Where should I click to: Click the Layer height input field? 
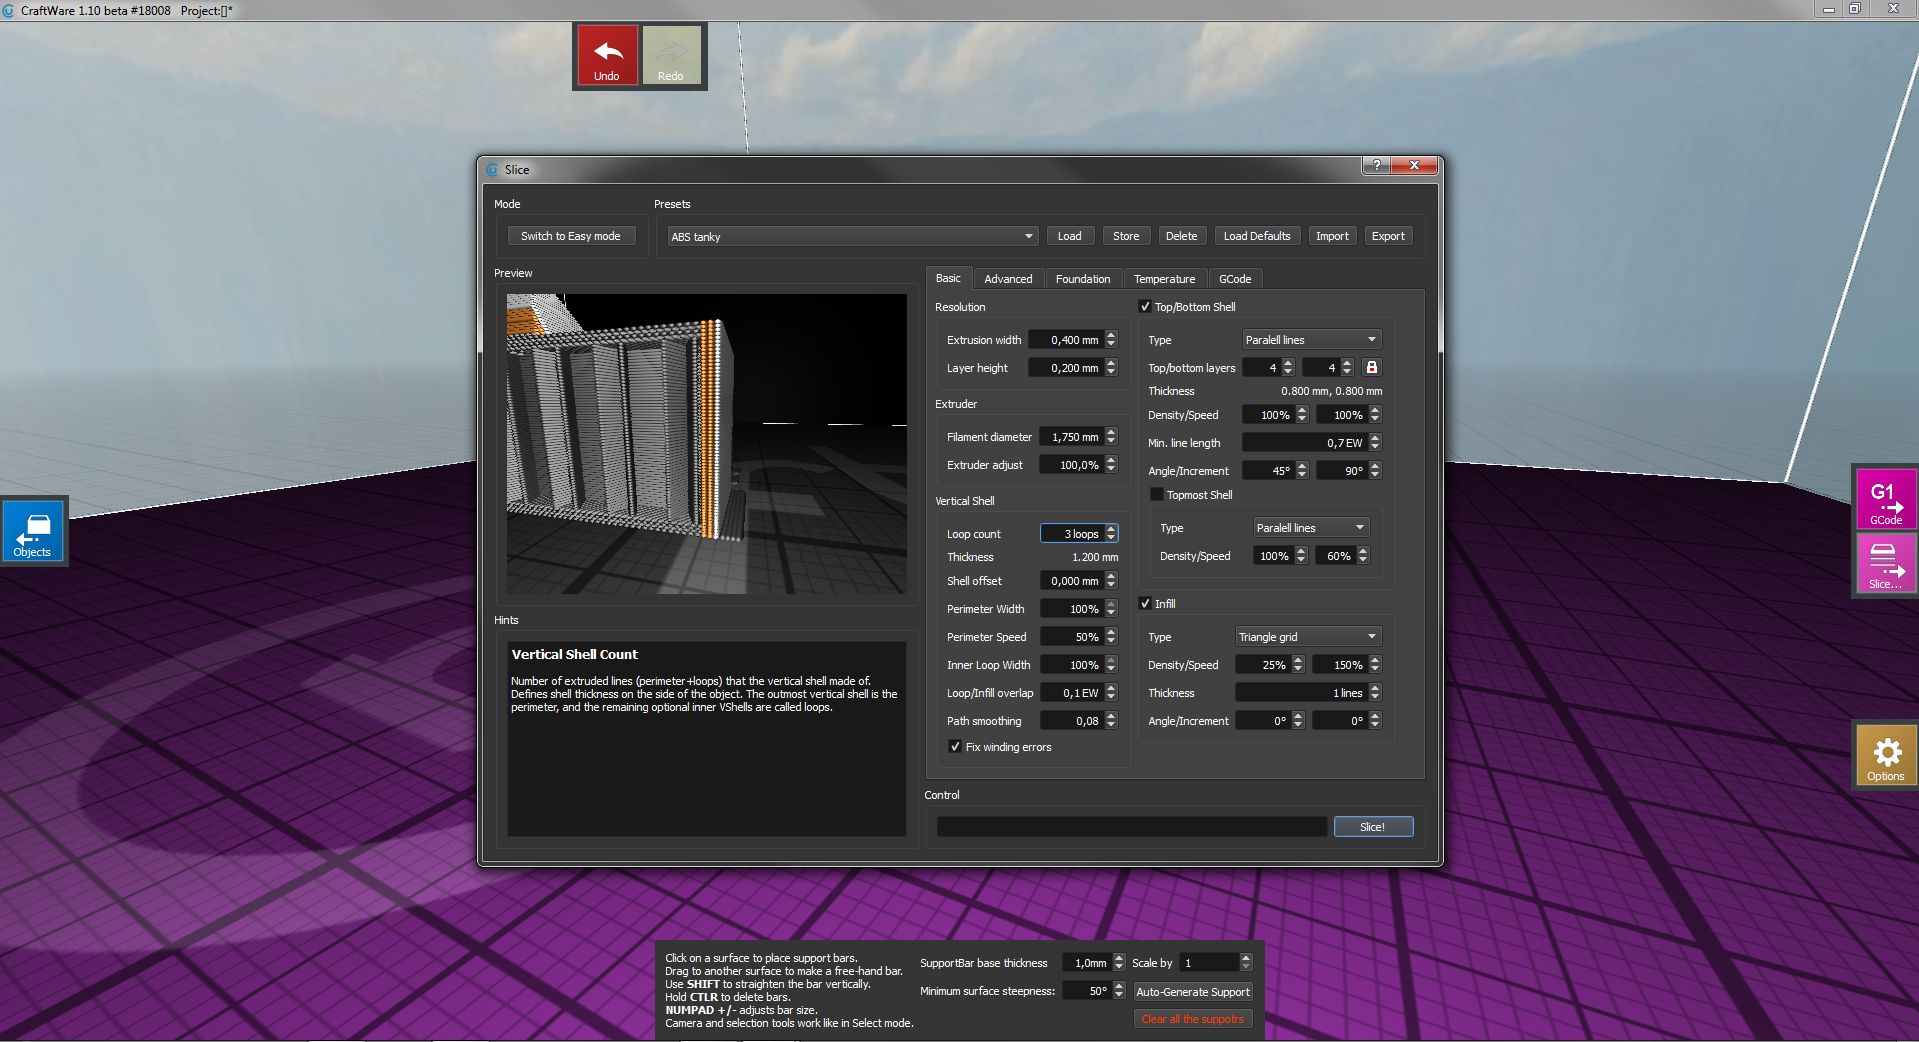pos(1066,368)
